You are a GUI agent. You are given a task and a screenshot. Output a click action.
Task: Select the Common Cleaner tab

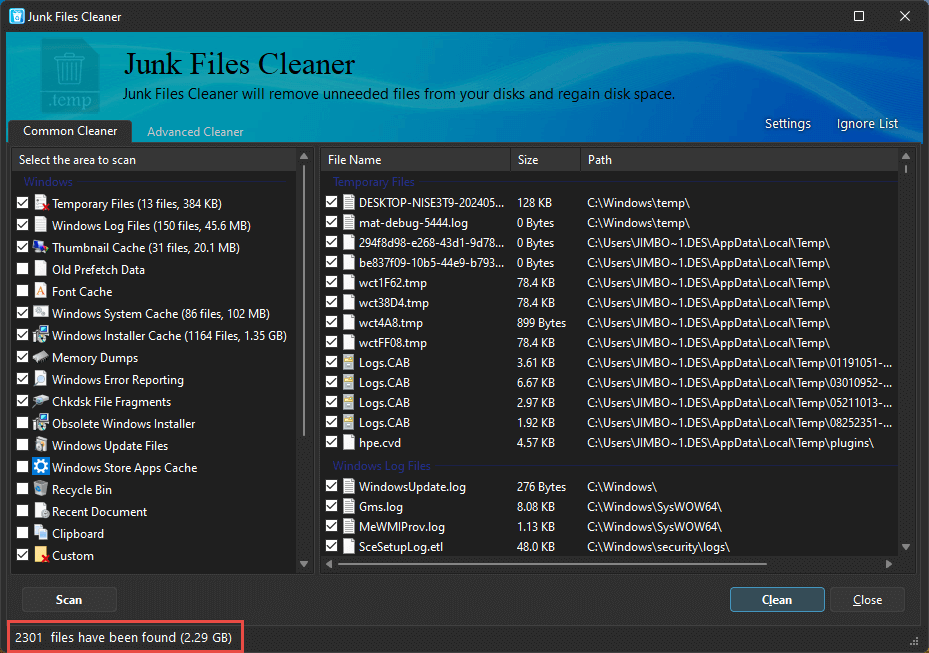click(70, 131)
